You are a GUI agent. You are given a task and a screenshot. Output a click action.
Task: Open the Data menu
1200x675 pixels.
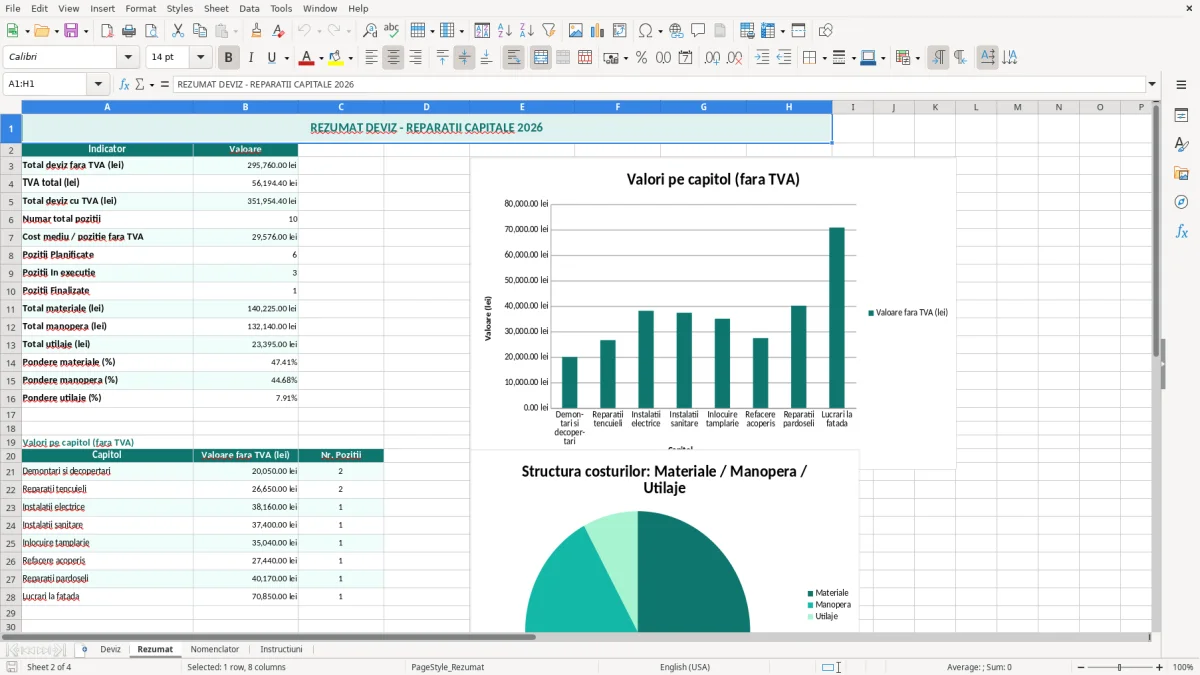click(249, 8)
